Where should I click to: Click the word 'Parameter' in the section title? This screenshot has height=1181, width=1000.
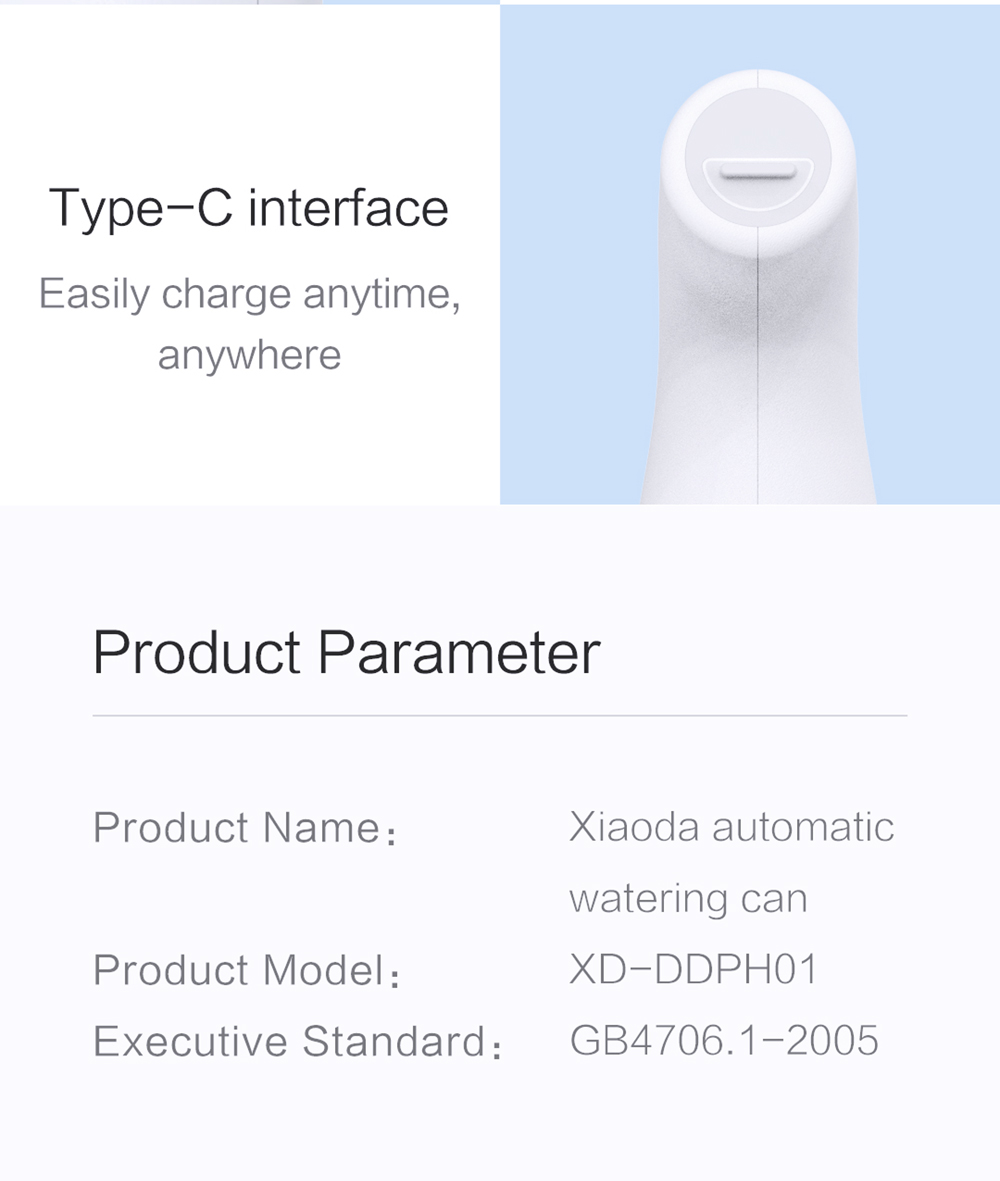tap(459, 652)
